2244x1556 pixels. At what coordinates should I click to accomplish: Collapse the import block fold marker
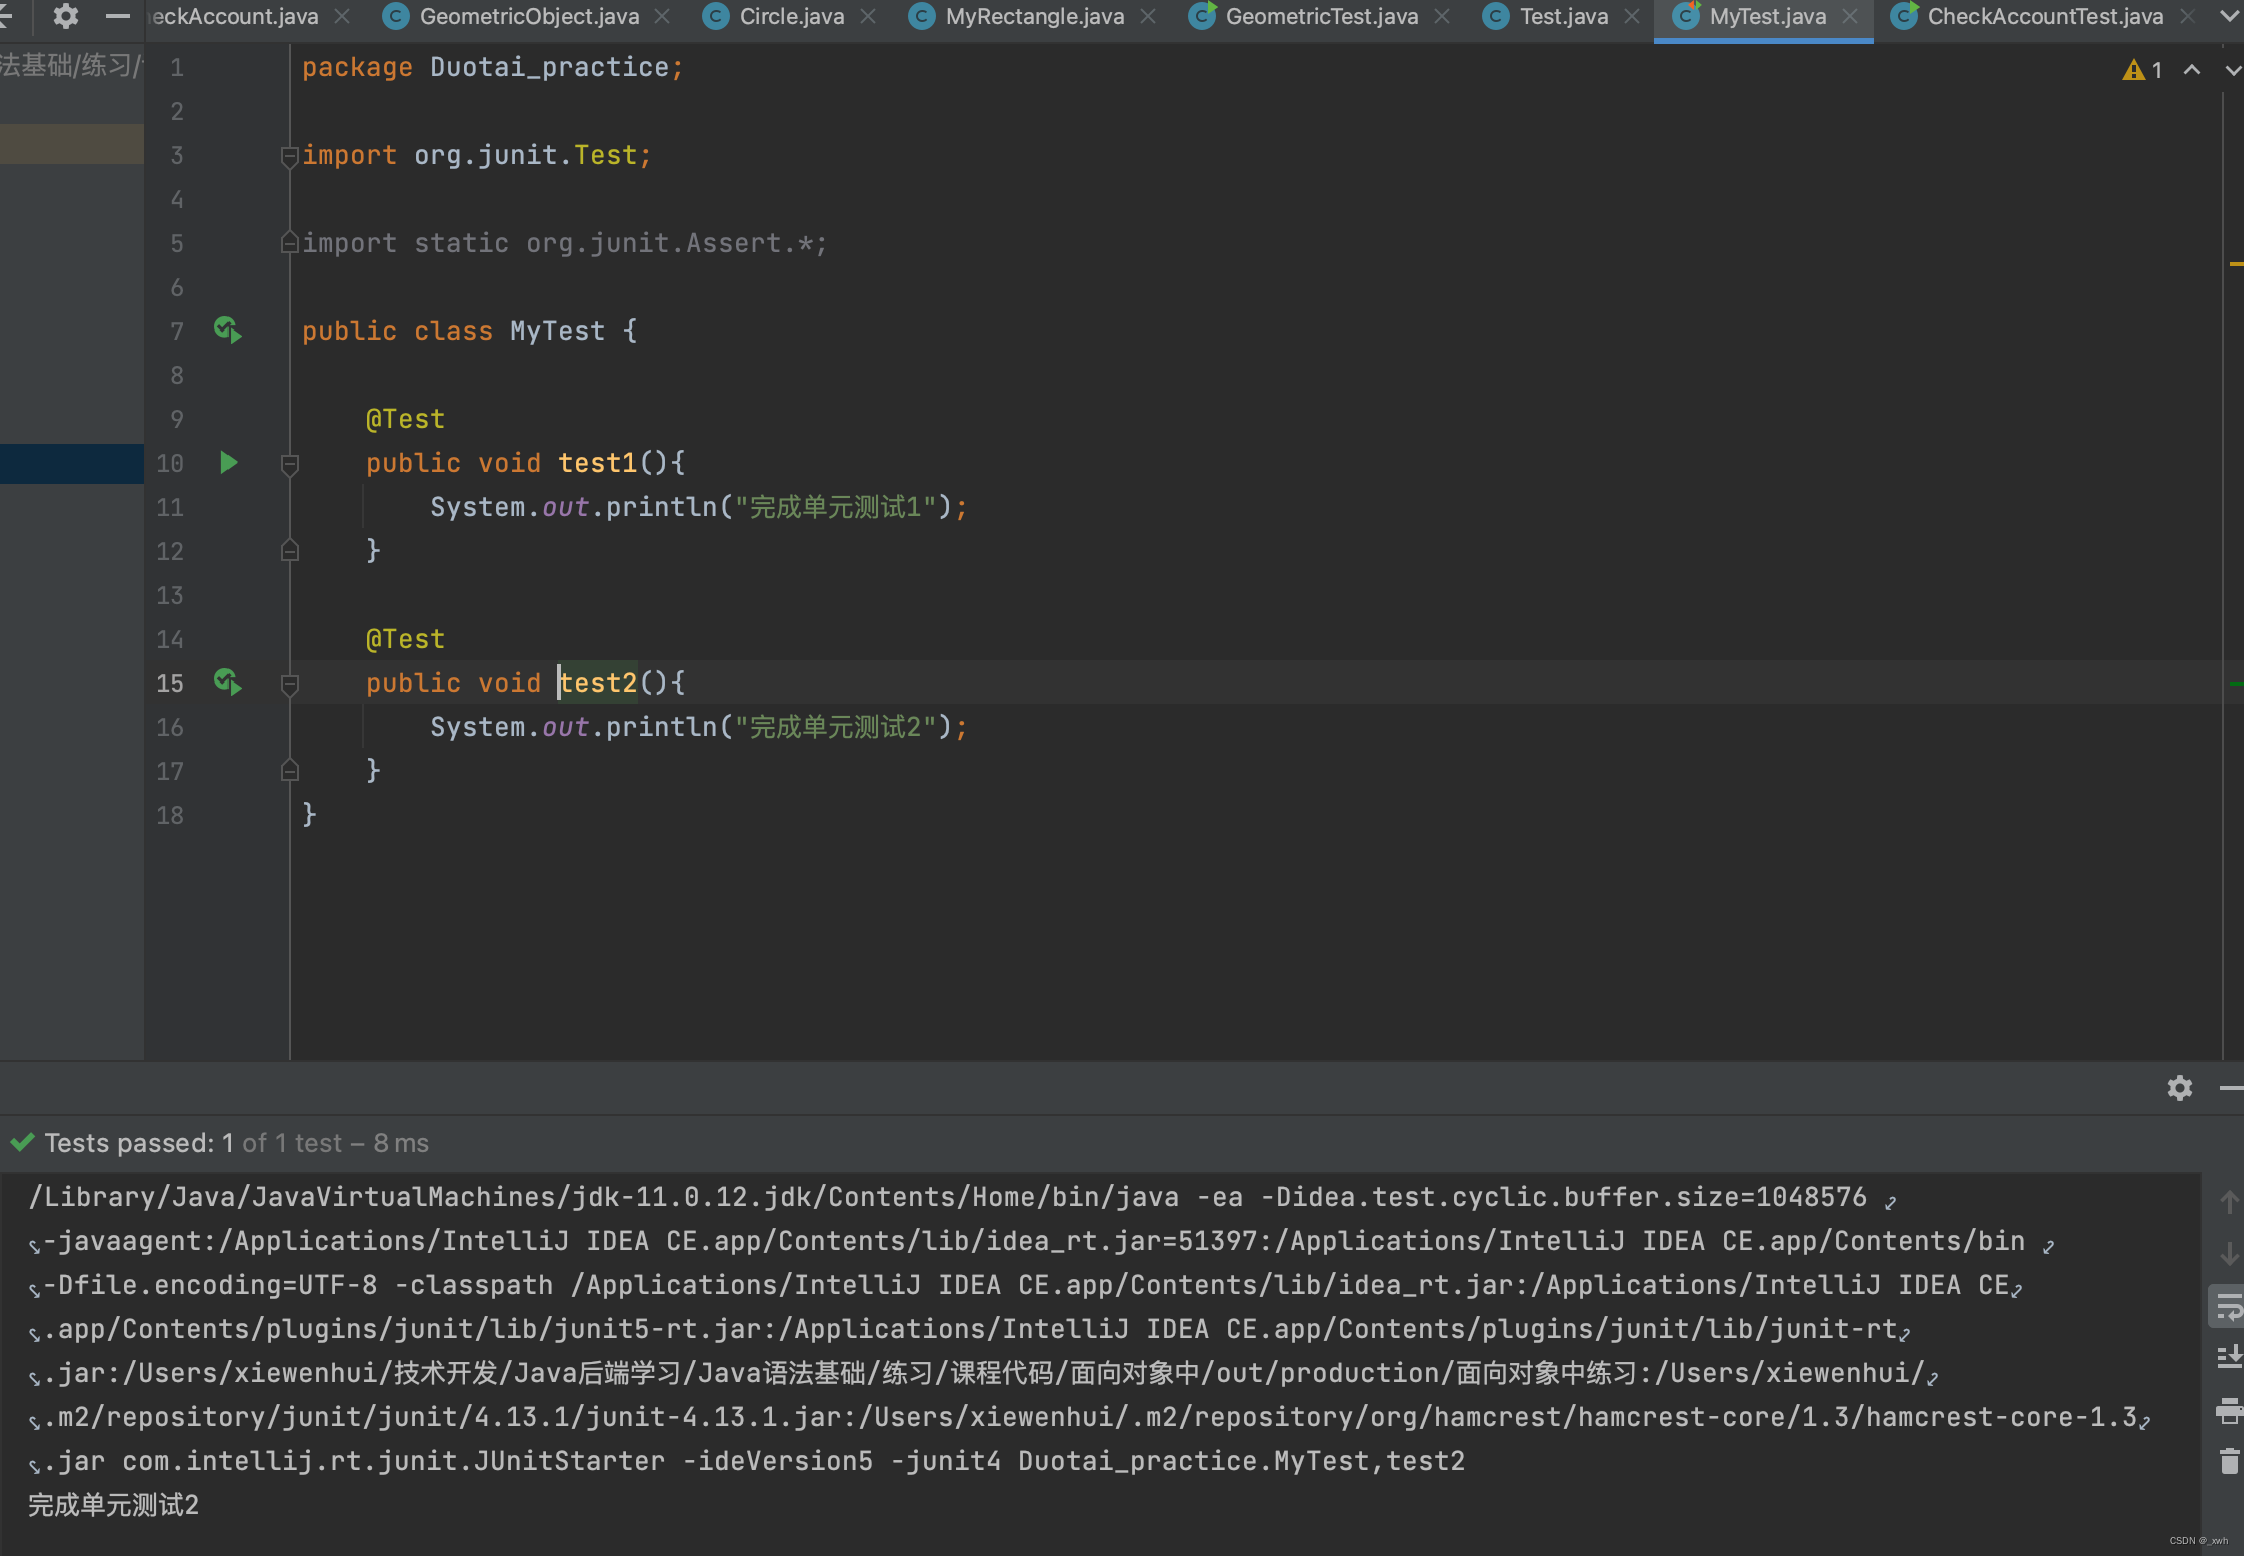[x=290, y=156]
